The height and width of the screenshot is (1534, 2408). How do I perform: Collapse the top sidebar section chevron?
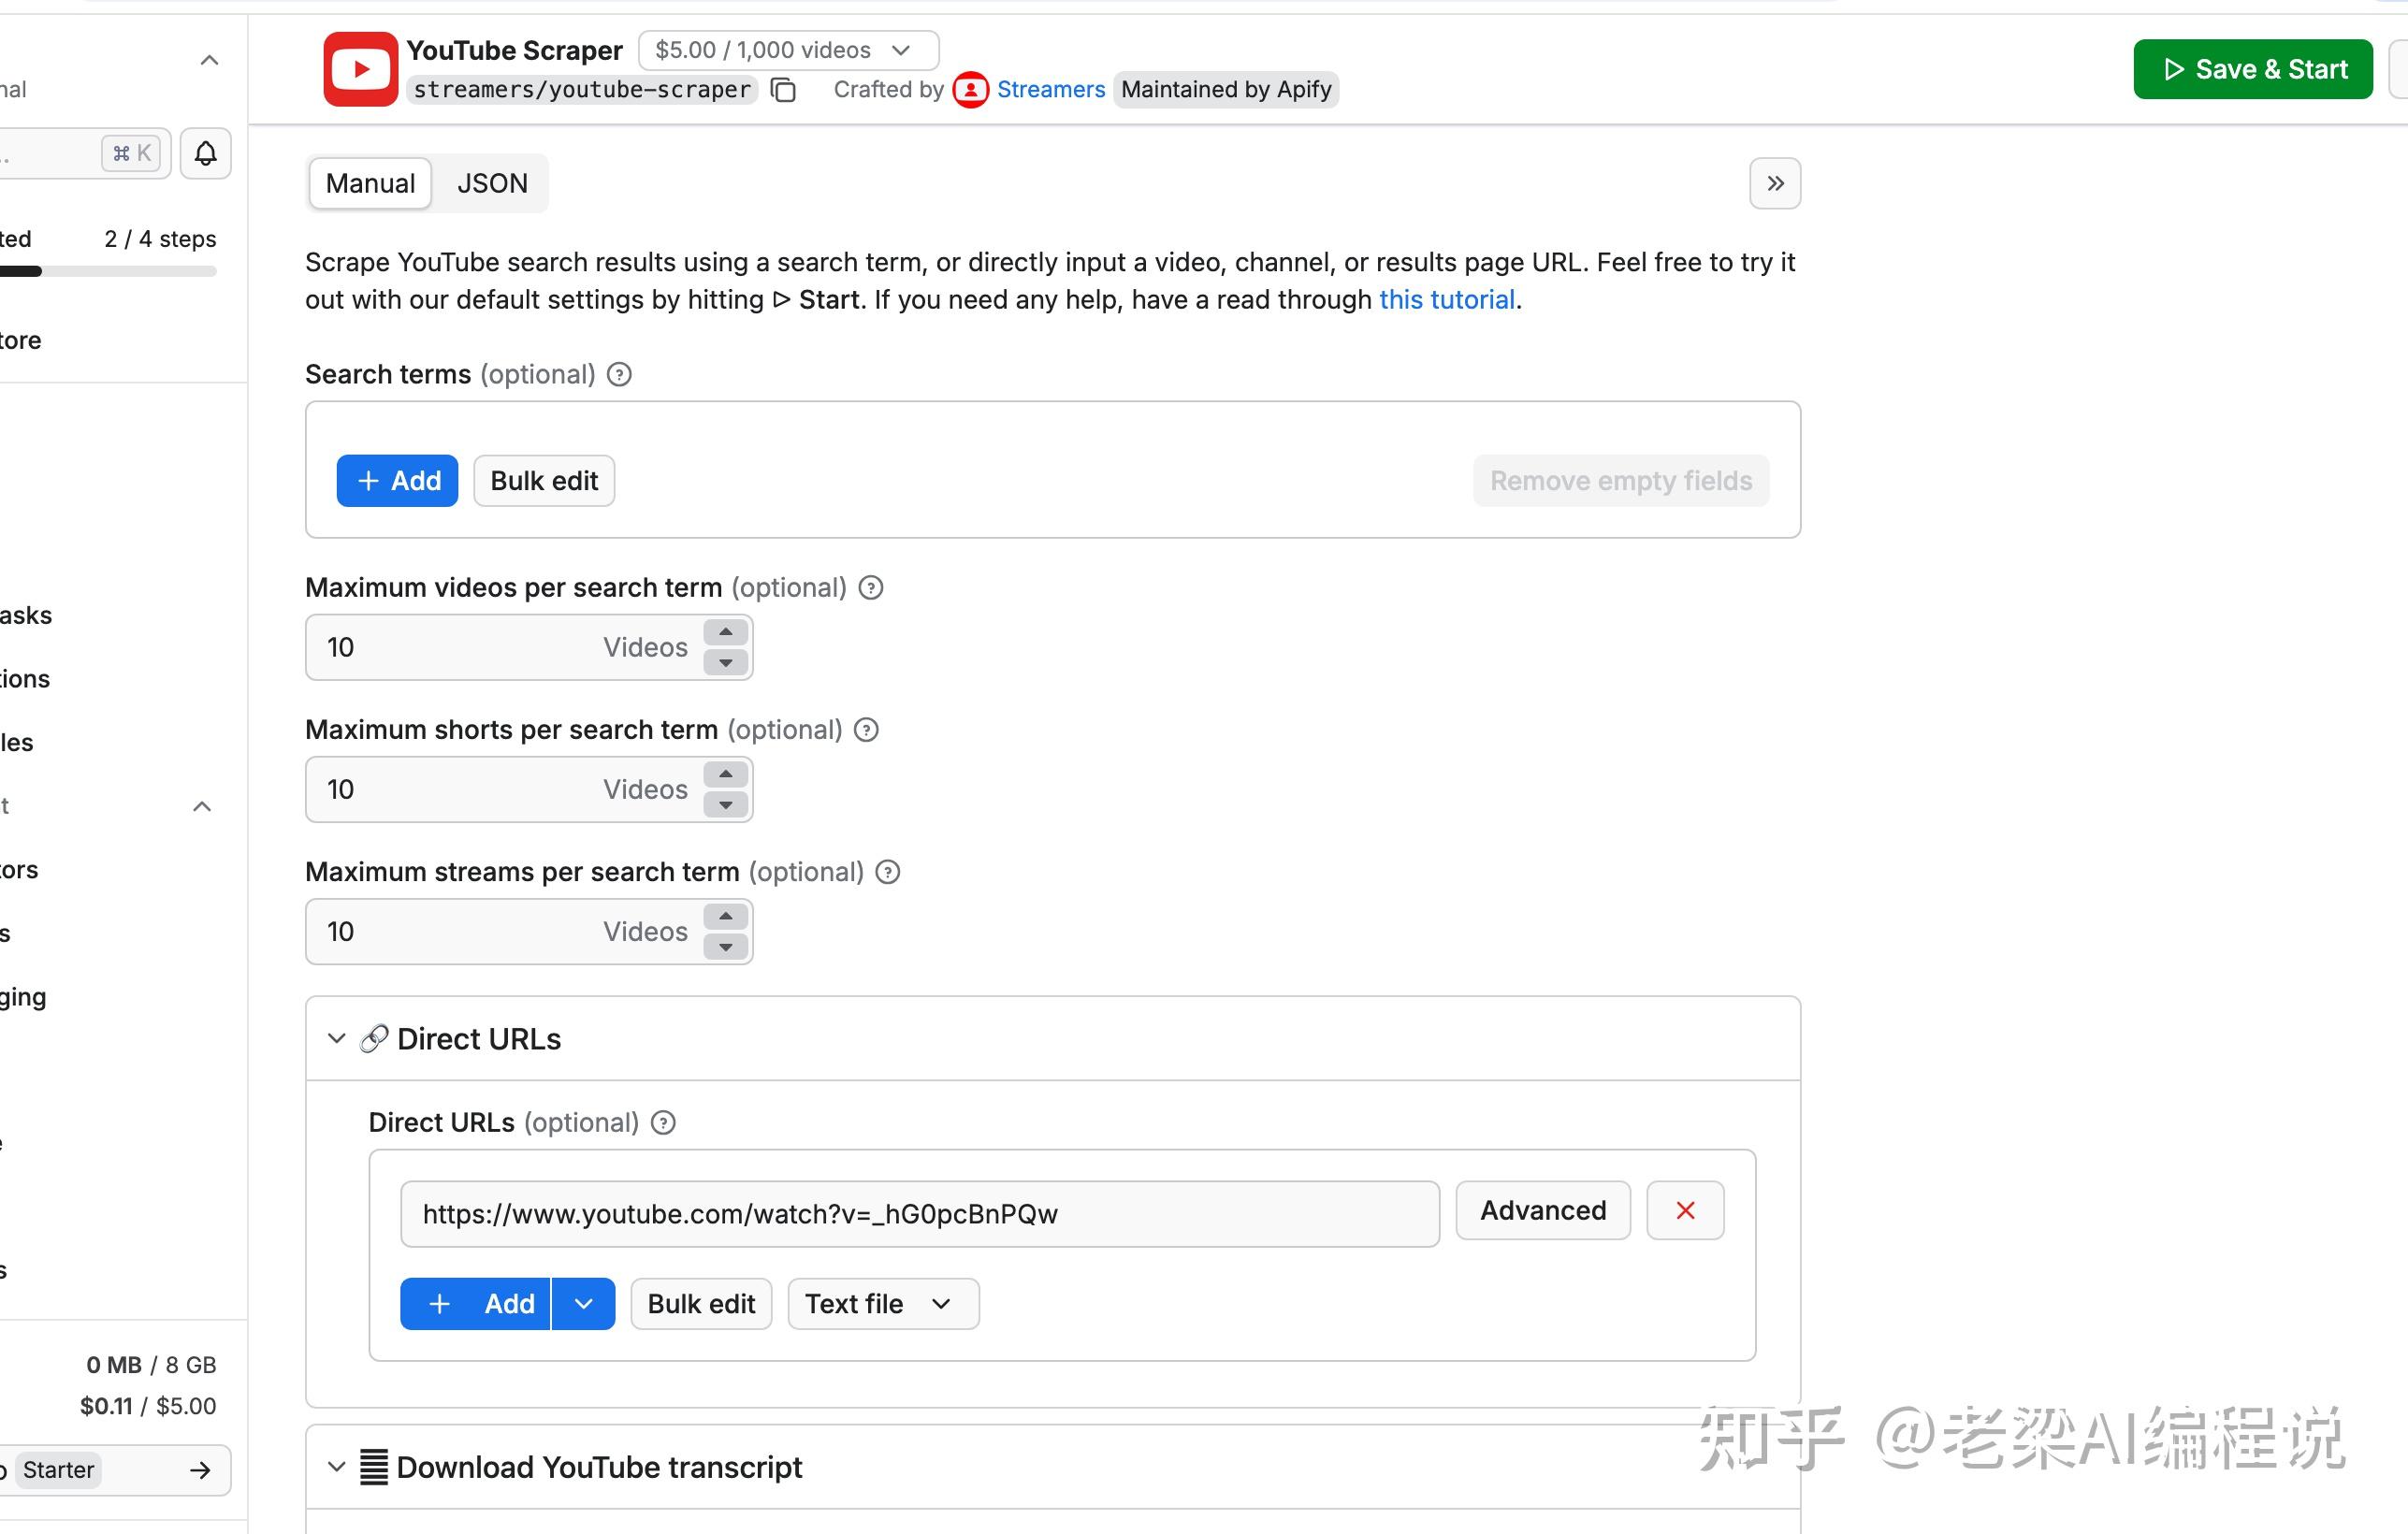(209, 60)
